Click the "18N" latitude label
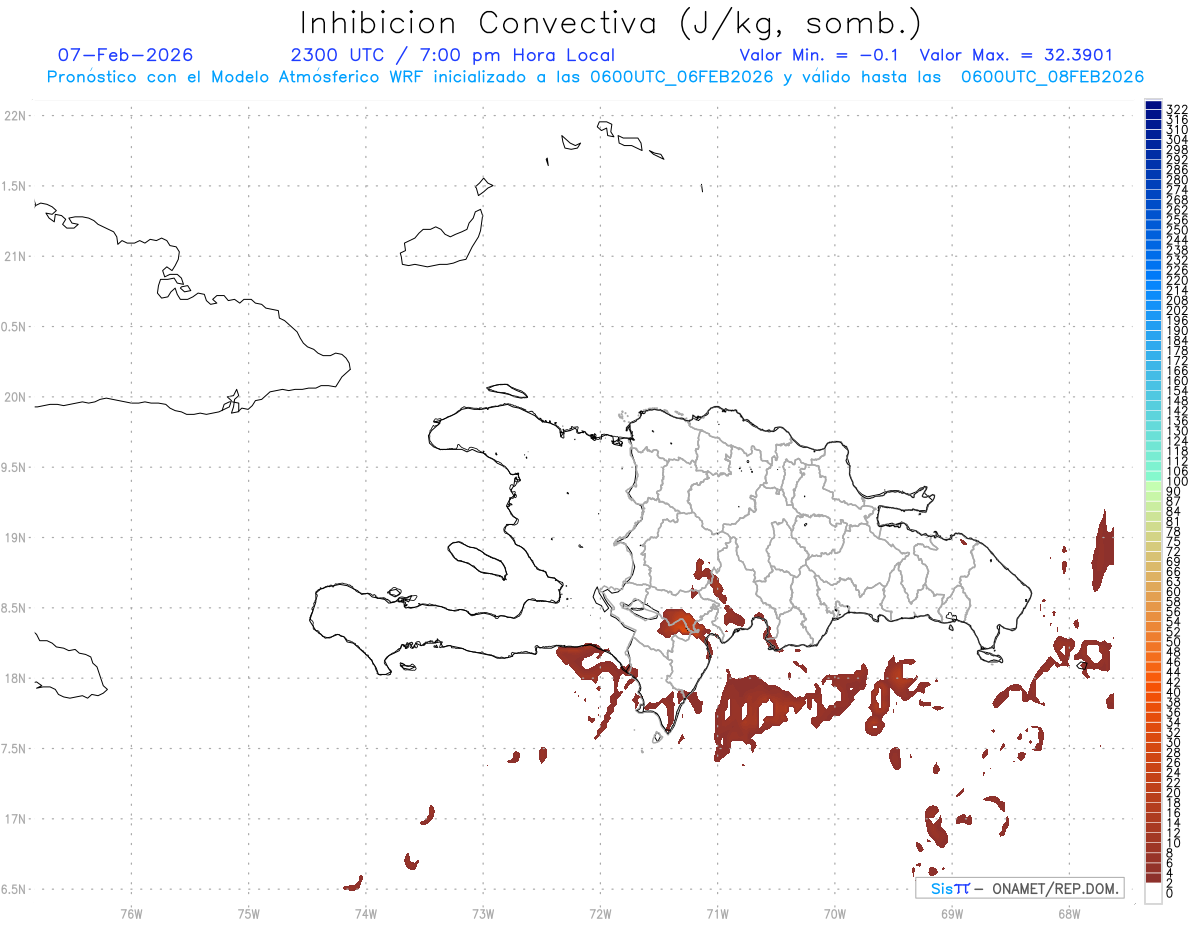 click(x=15, y=678)
